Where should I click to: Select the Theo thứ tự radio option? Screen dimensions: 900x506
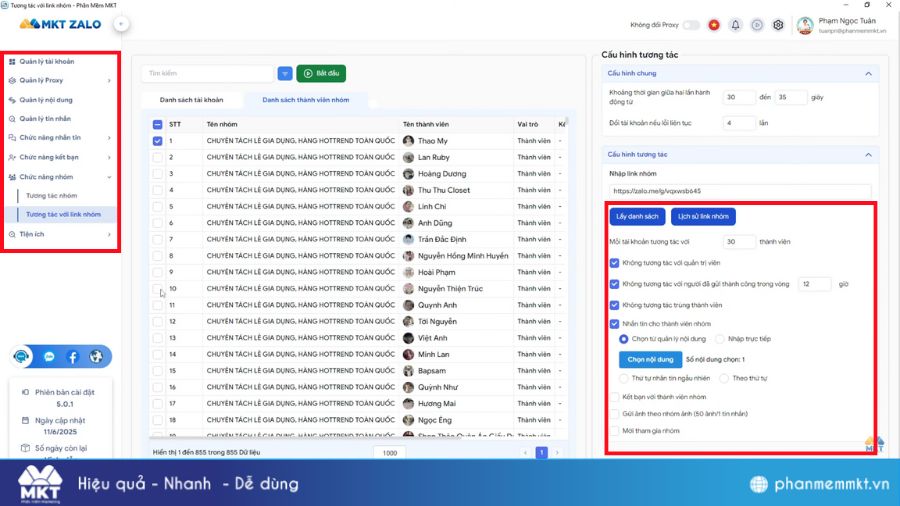click(724, 378)
